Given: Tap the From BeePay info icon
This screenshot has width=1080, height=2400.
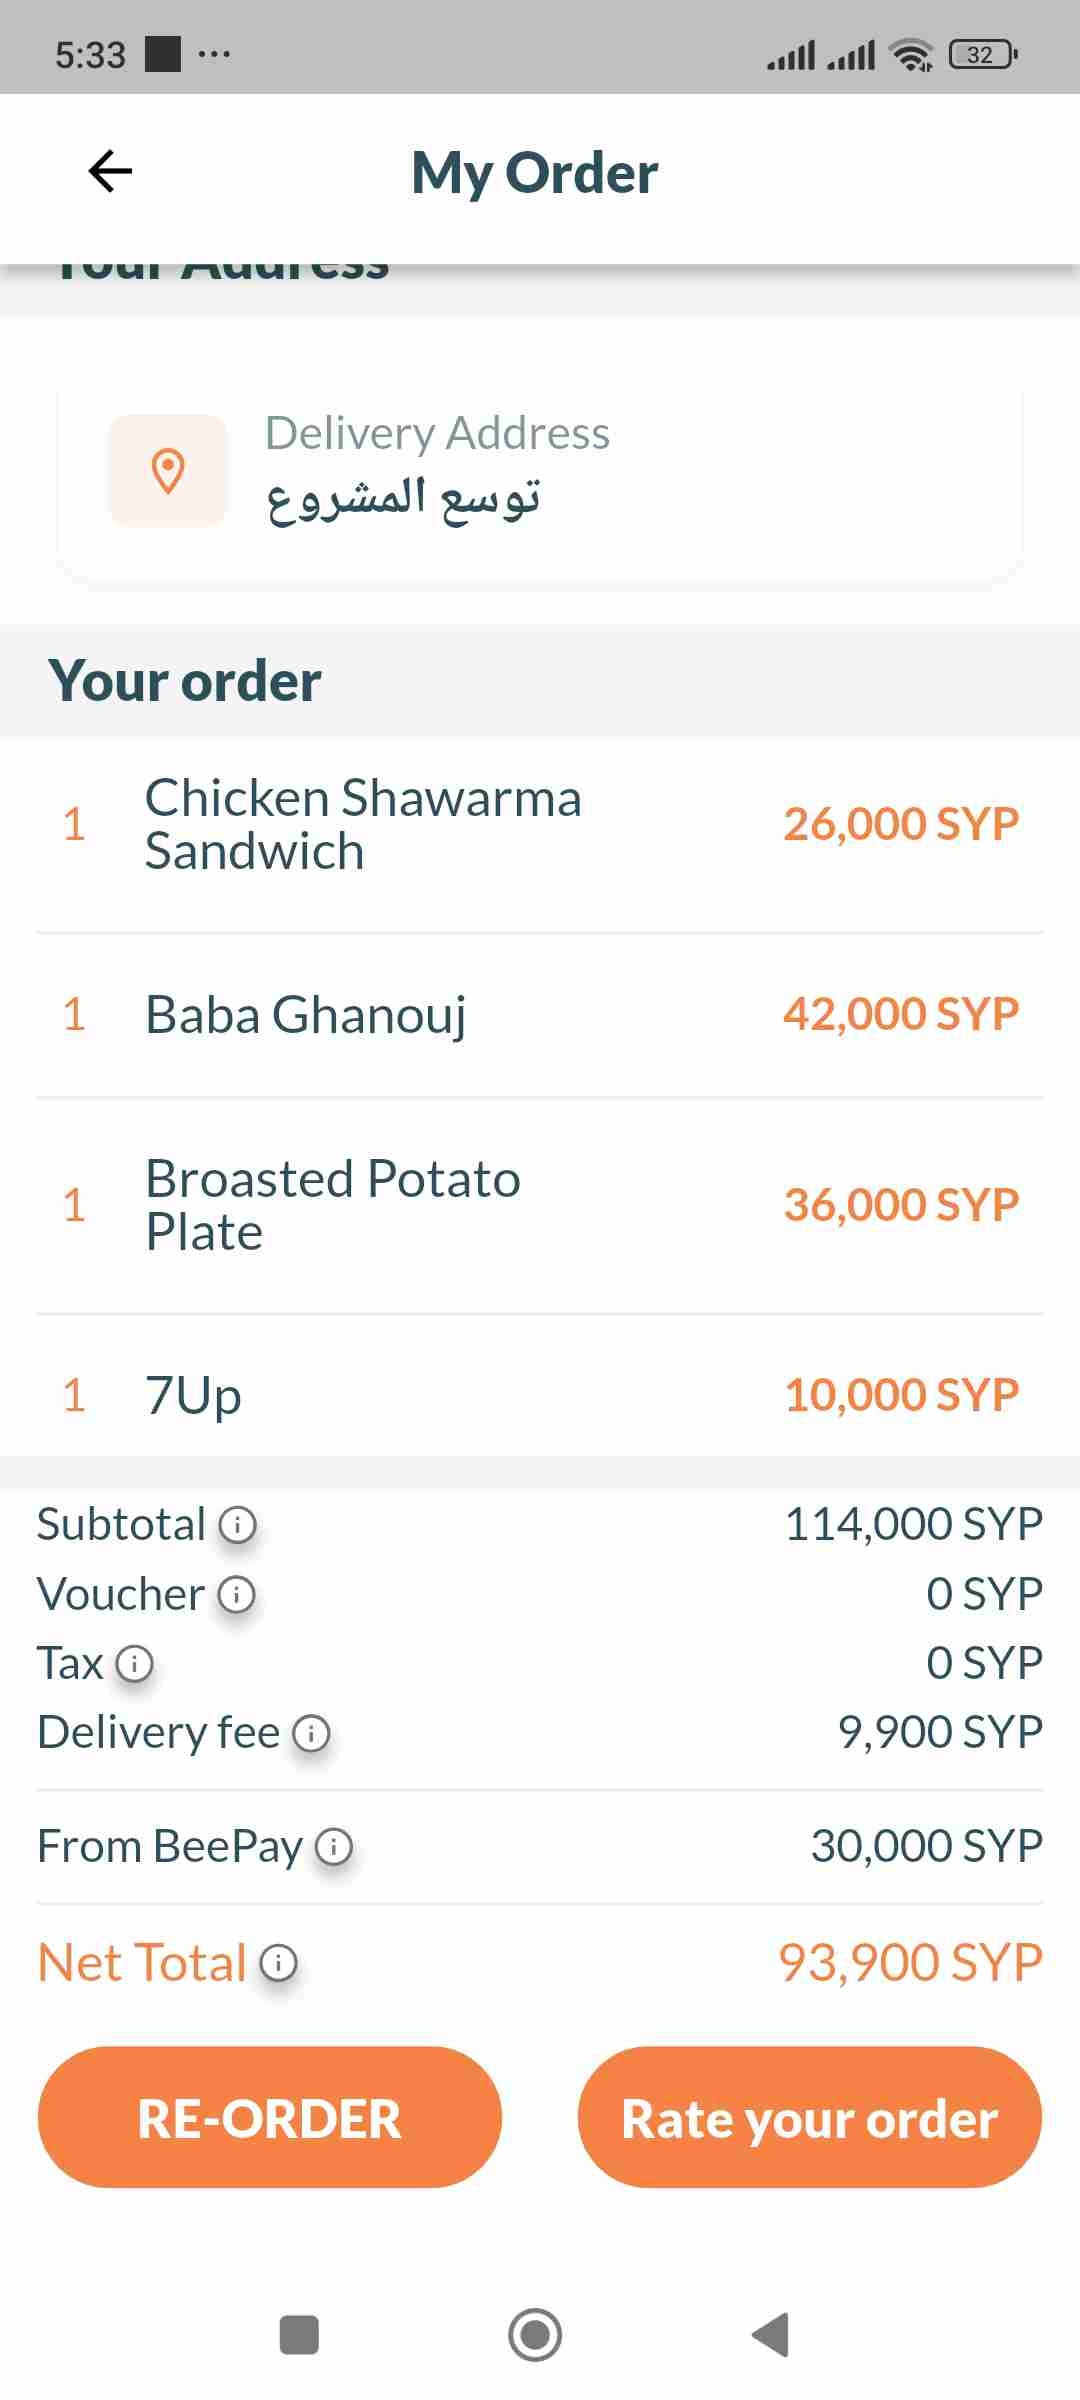Looking at the screenshot, I should tap(334, 1847).
